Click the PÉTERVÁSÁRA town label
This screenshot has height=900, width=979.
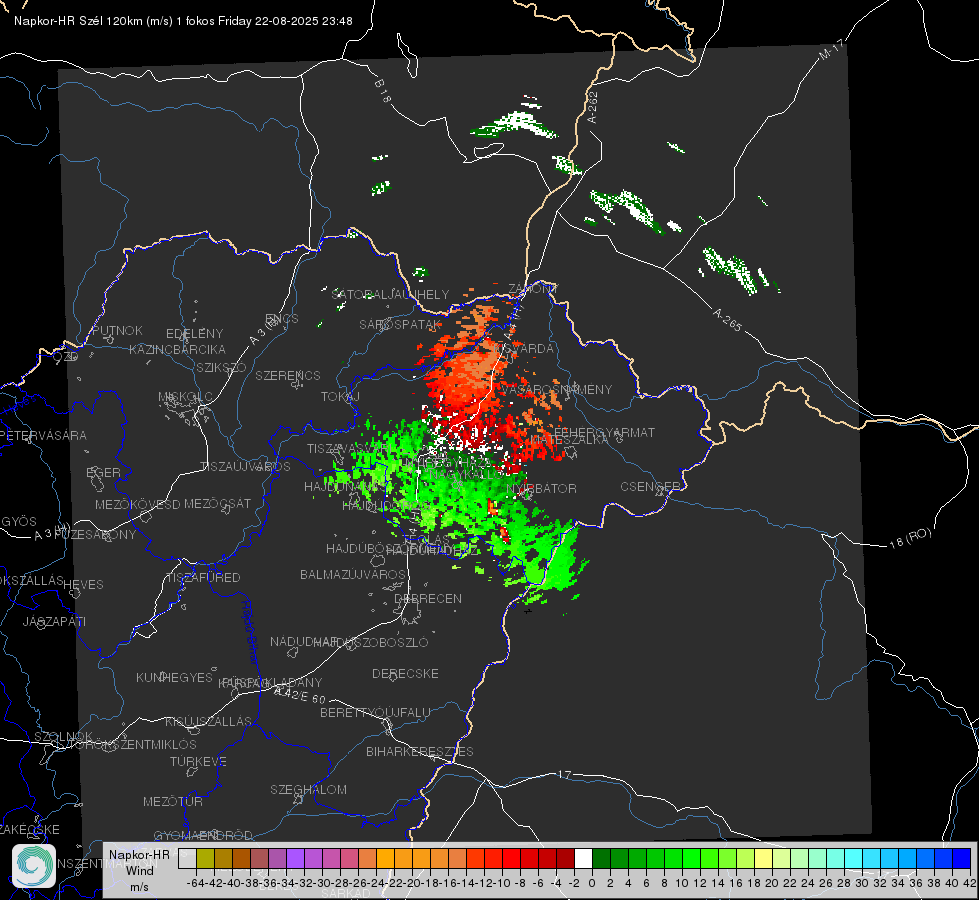pyautogui.click(x=43, y=435)
